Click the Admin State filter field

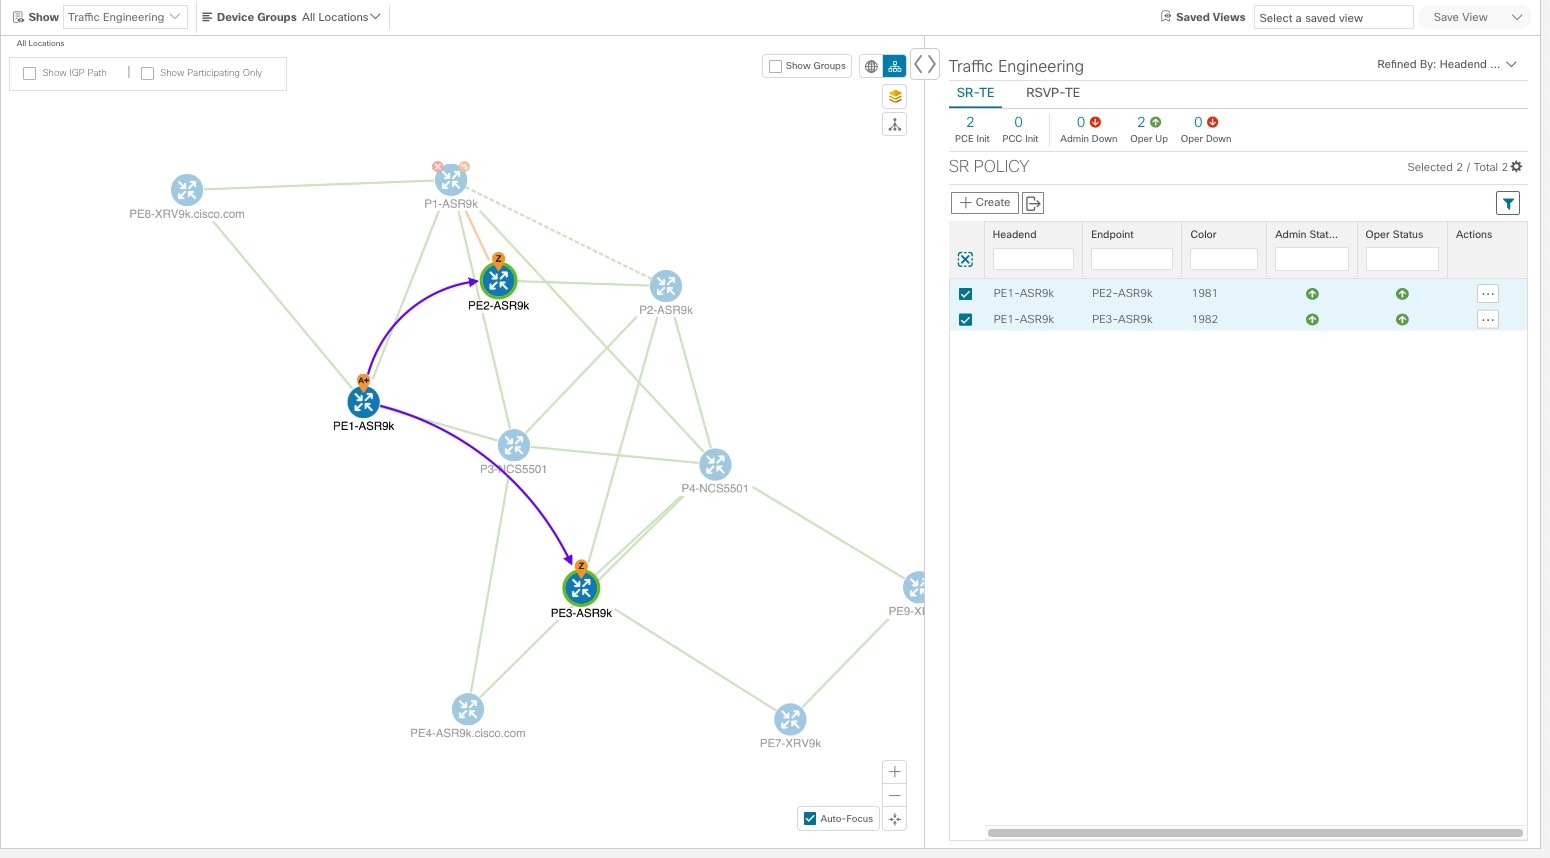point(1312,259)
